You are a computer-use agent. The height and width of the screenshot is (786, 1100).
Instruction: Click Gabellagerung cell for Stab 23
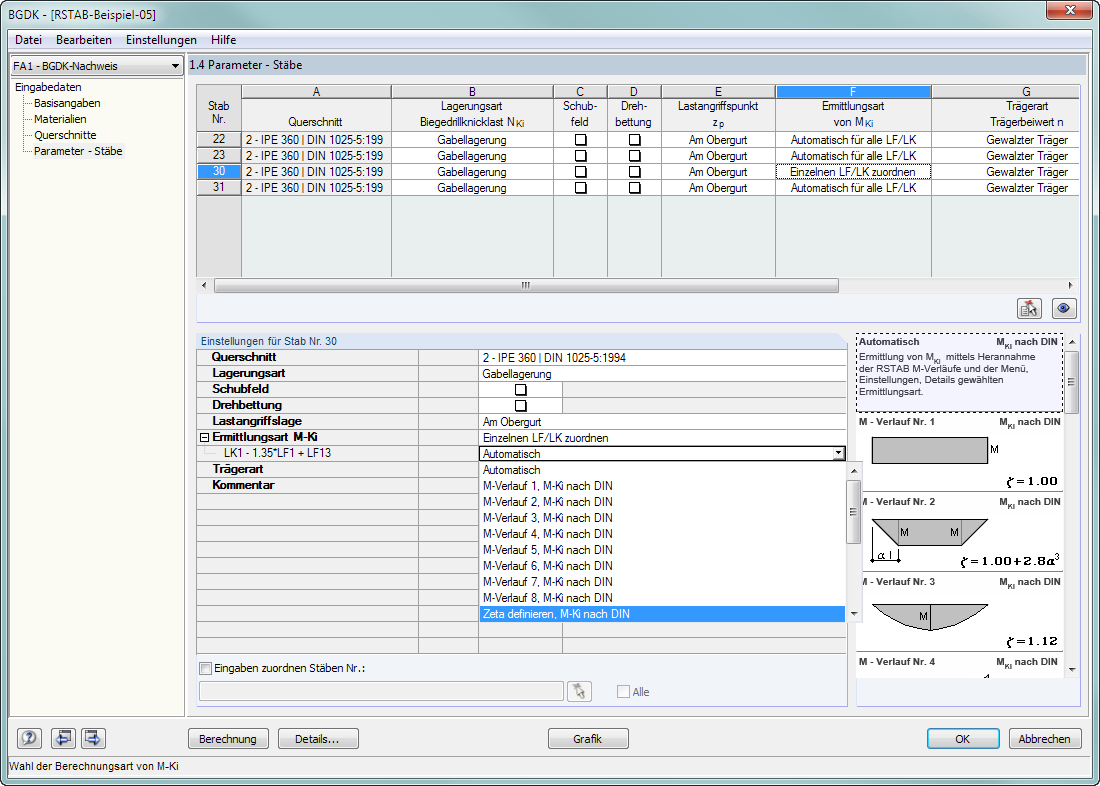(472, 156)
